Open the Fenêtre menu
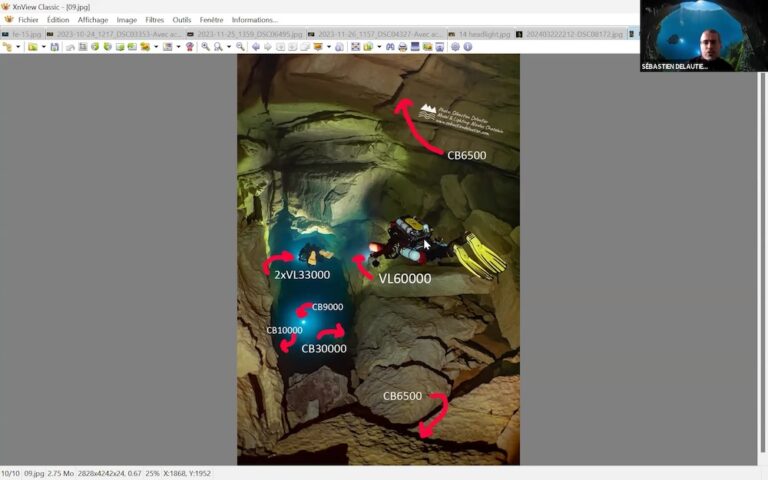This screenshot has height=480, width=768. coord(211,20)
